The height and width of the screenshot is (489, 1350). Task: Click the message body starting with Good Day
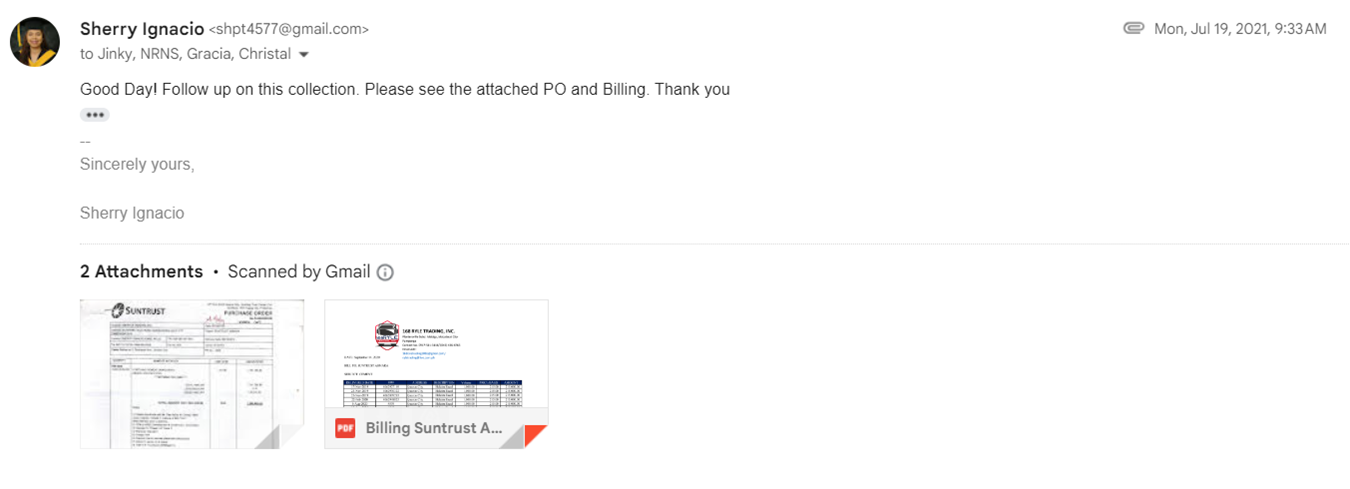pyautogui.click(x=404, y=89)
